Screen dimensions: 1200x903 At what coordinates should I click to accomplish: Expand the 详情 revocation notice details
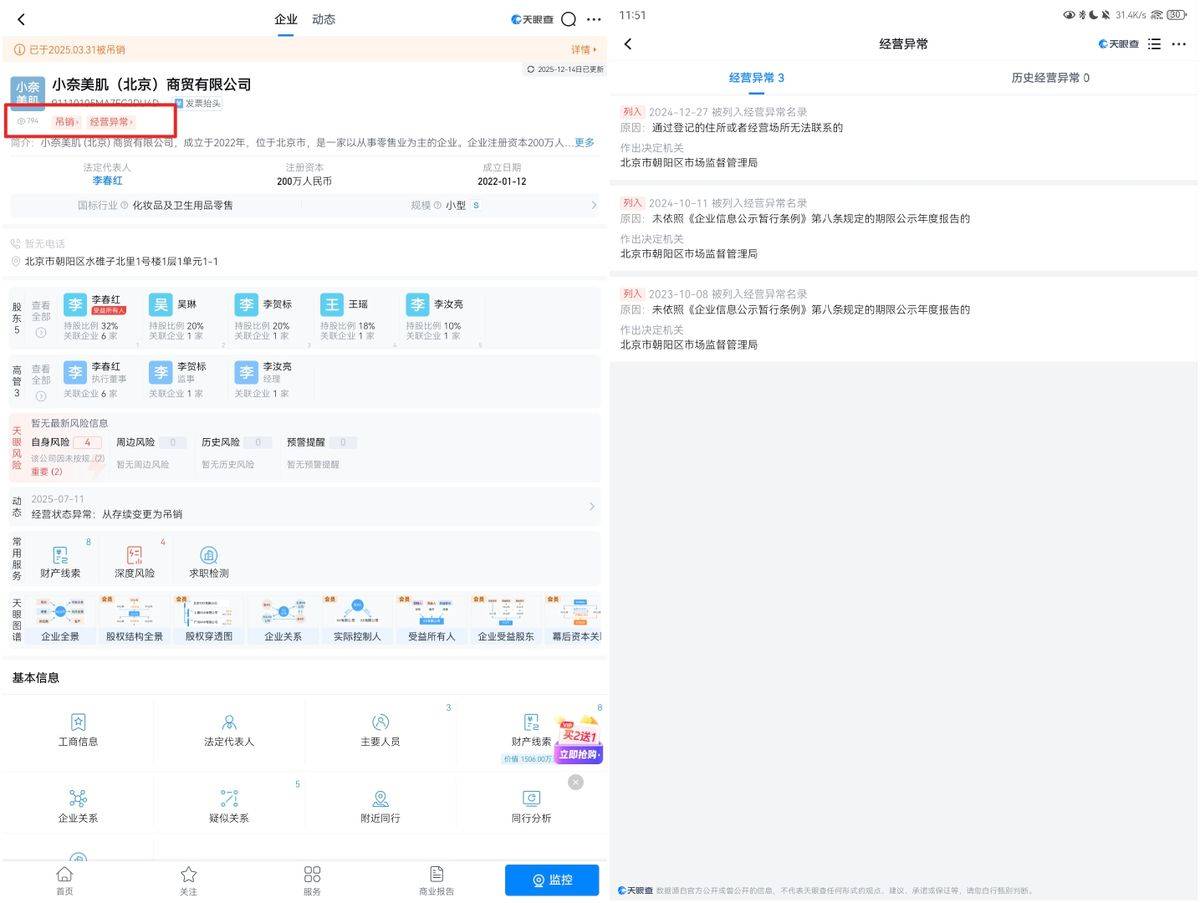(x=583, y=49)
